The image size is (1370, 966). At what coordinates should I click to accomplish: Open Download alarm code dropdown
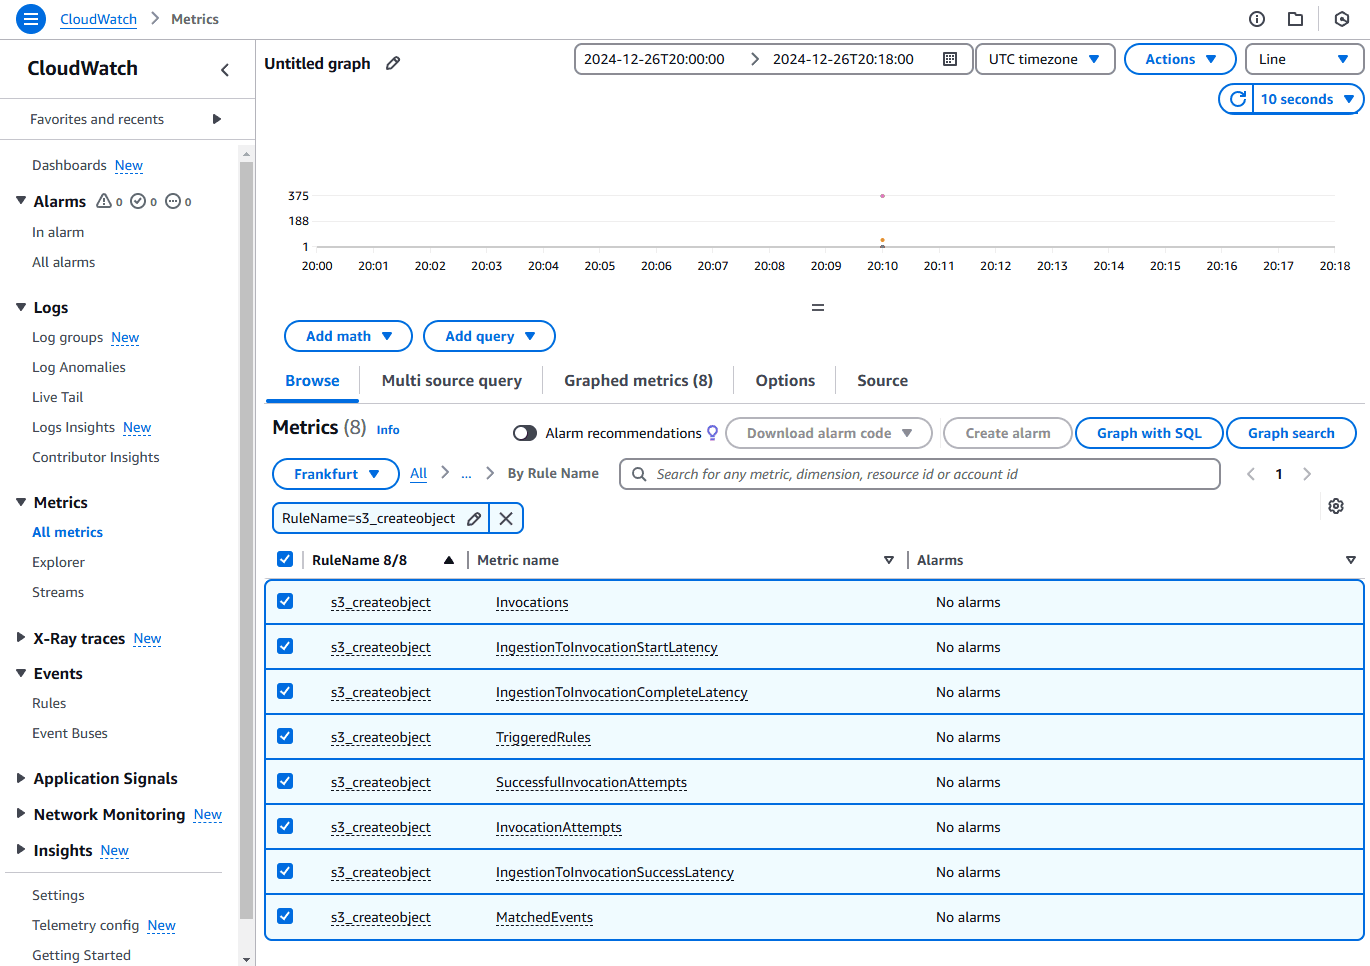(829, 433)
